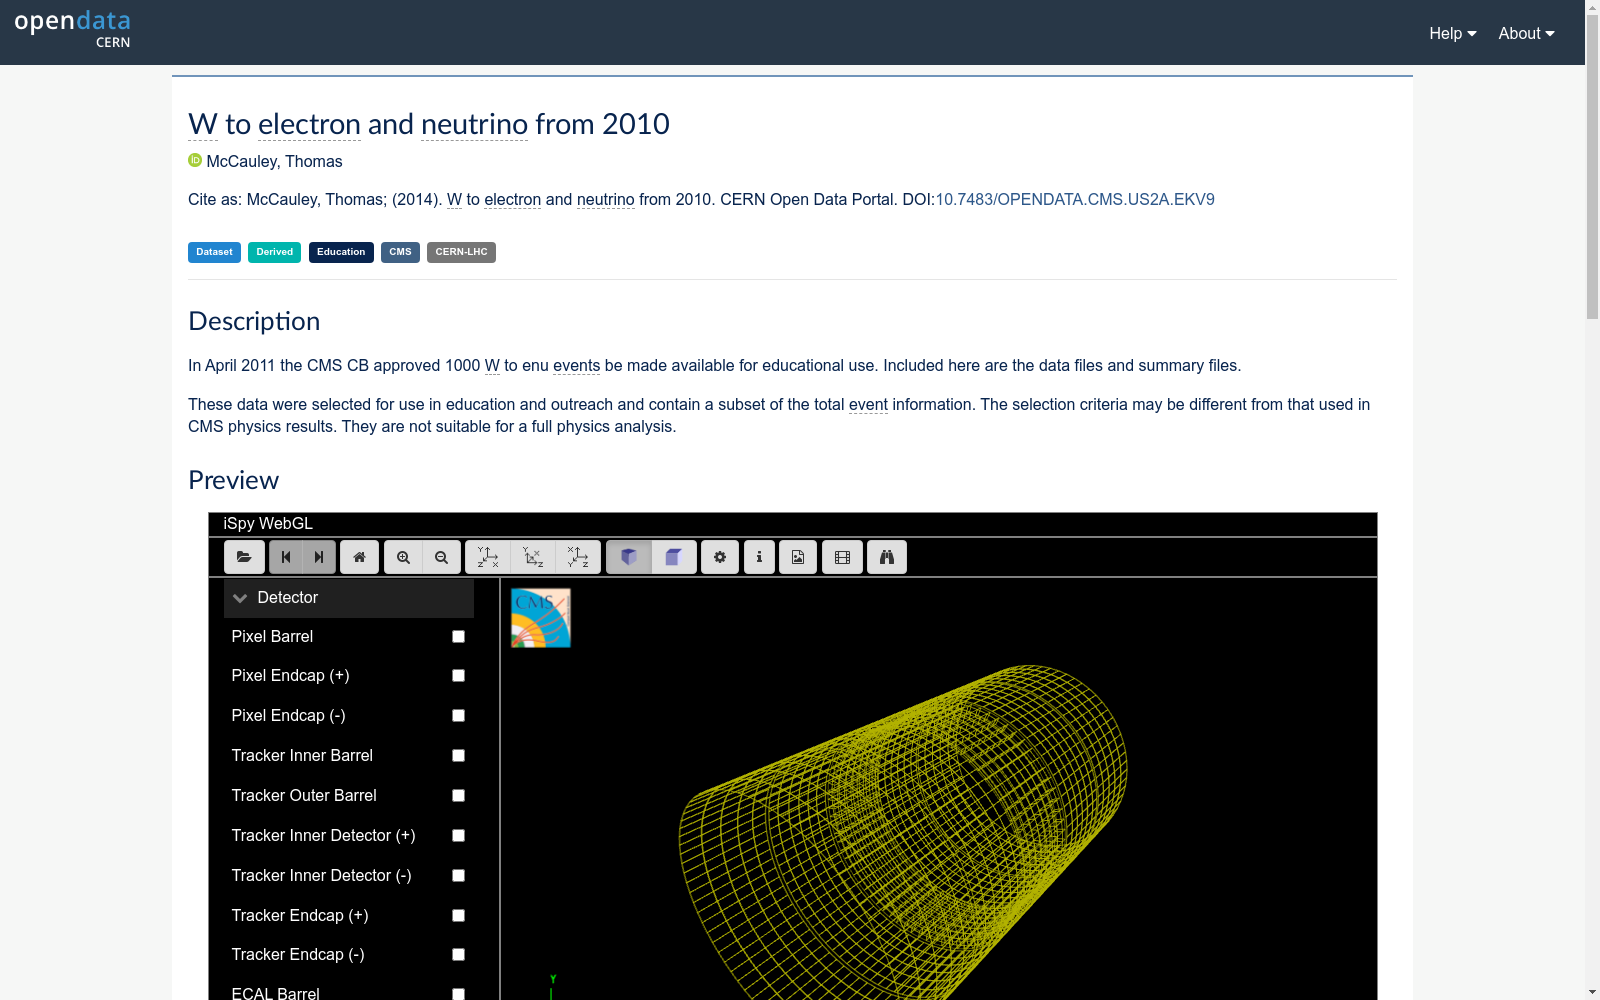Enable Pixel Endcap (+) checkbox
Image resolution: width=1600 pixels, height=1000 pixels.
[x=458, y=676]
